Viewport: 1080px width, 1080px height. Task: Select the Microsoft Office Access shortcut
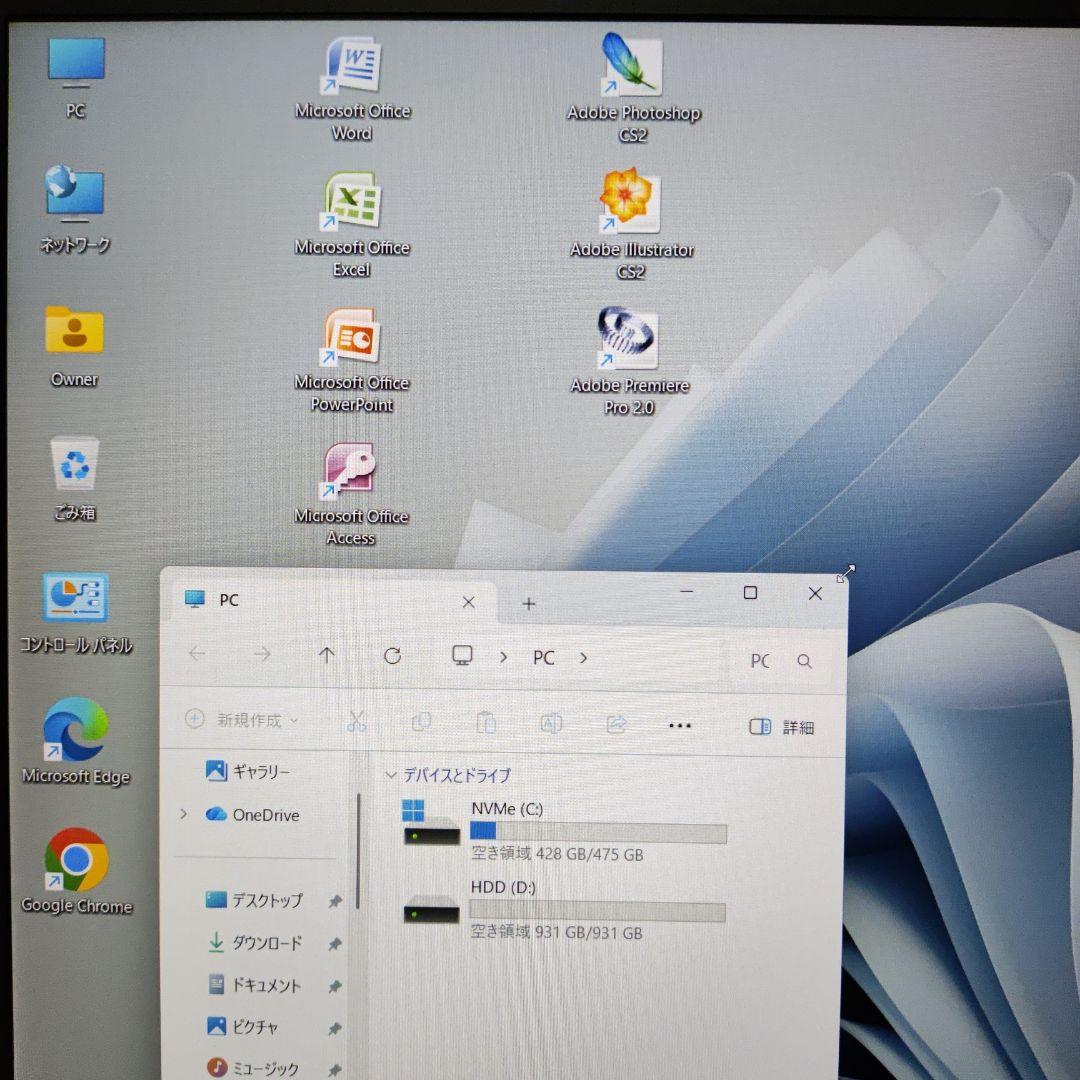coord(351,494)
